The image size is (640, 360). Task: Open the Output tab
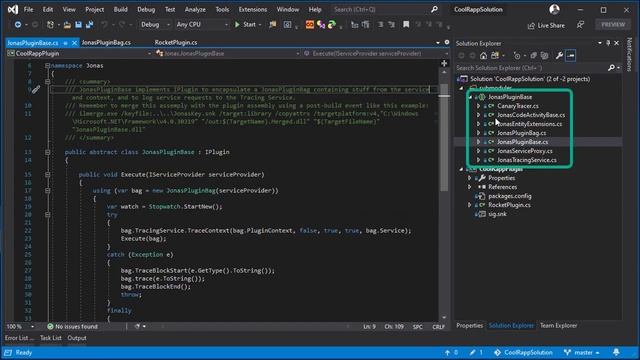(77, 338)
